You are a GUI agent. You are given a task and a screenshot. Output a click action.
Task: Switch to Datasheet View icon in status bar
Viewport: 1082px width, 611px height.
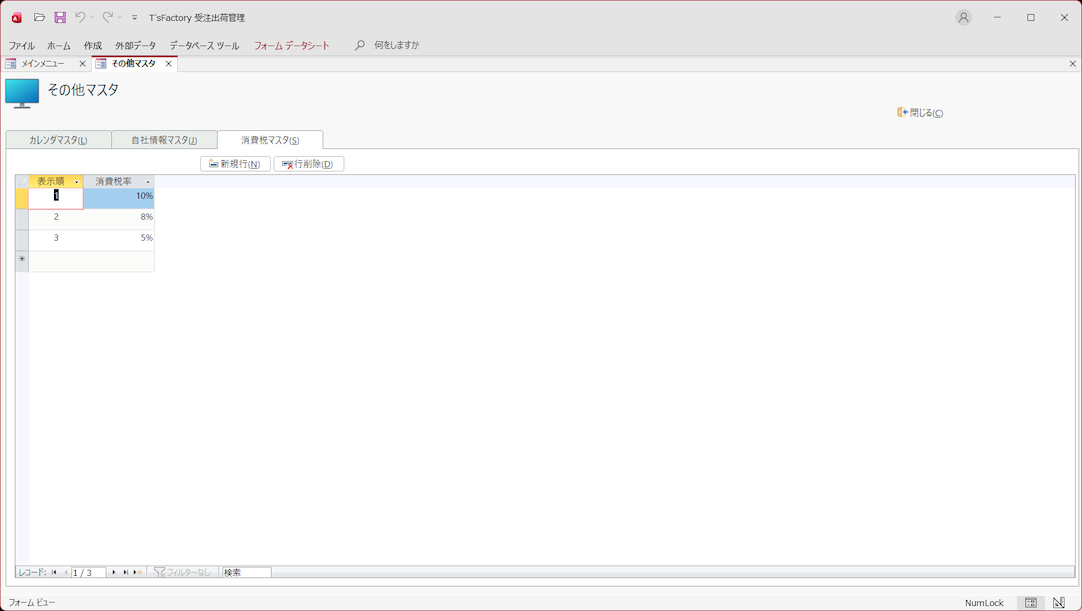tap(1030, 603)
